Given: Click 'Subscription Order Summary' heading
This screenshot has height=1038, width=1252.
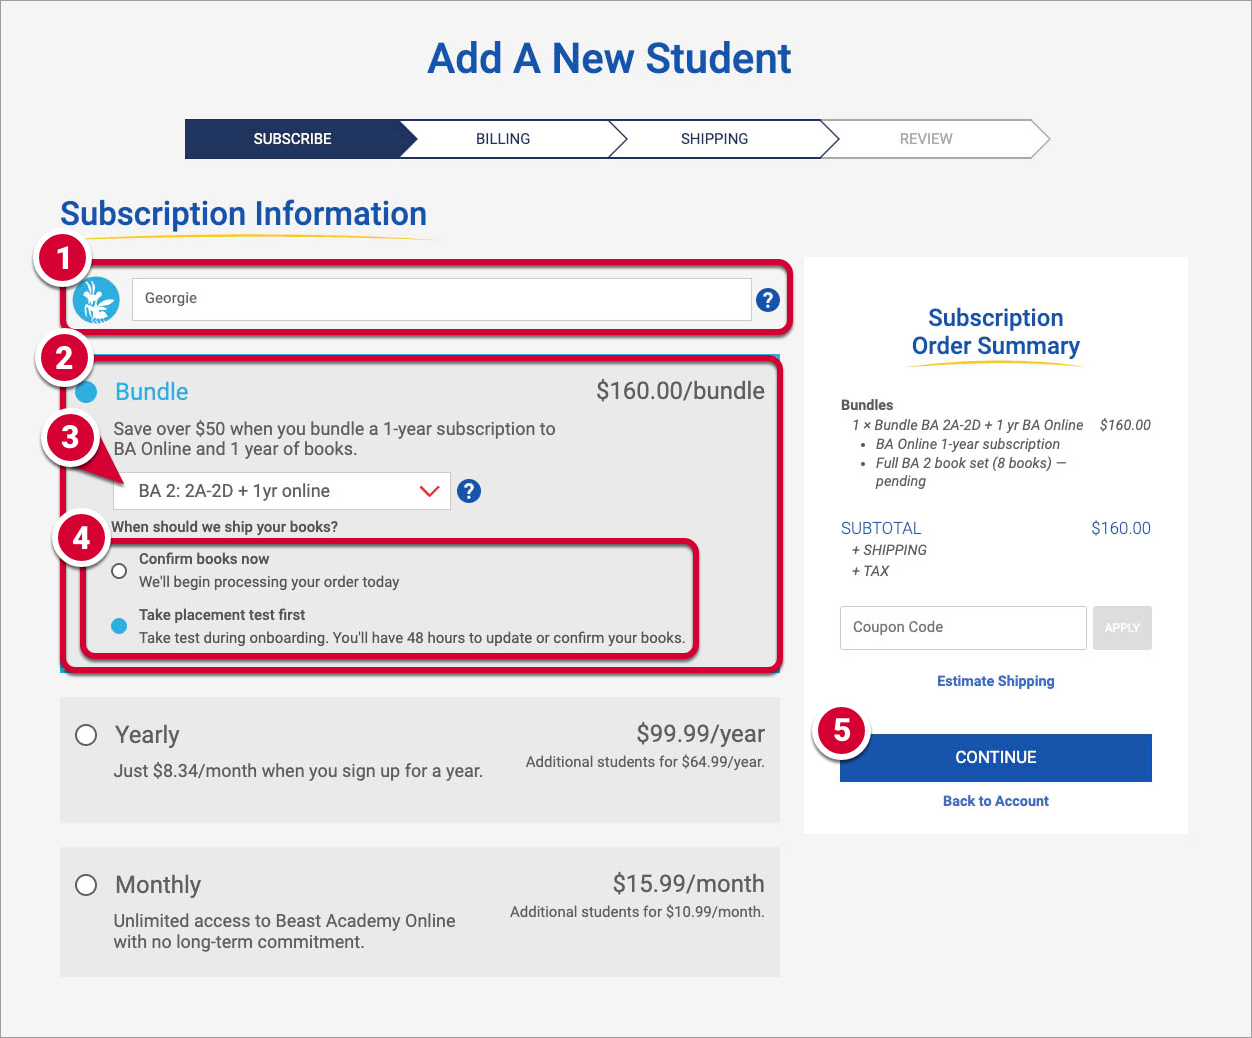Looking at the screenshot, I should 996,332.
